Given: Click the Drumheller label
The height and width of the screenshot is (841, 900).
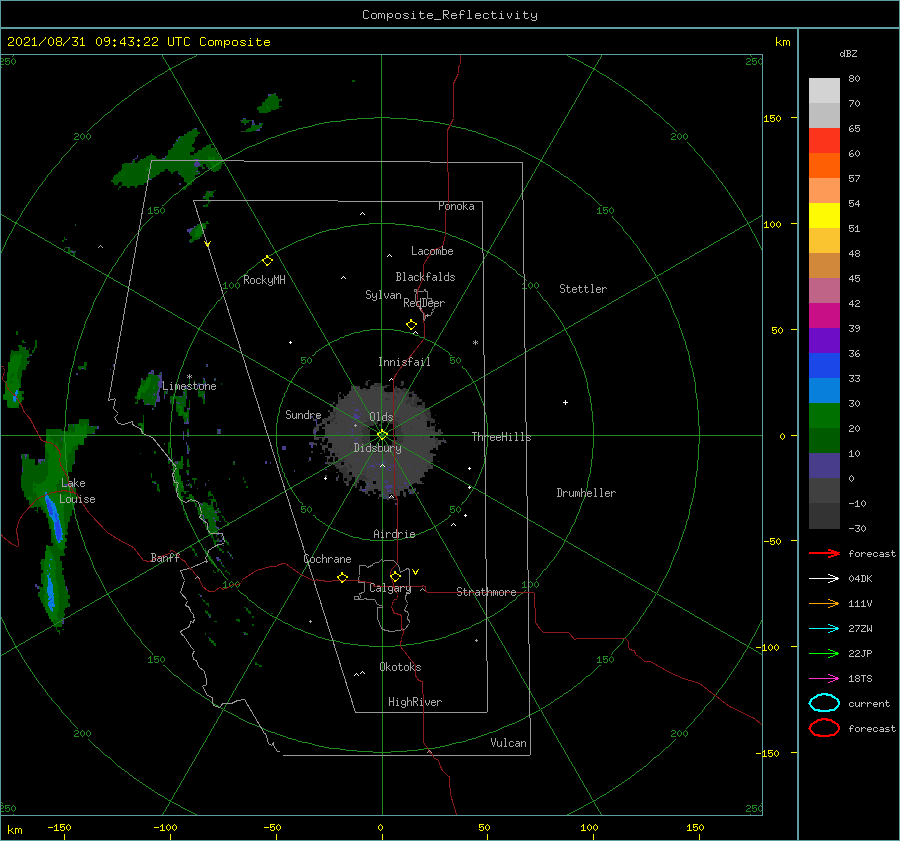Looking at the screenshot, I should click(586, 493).
